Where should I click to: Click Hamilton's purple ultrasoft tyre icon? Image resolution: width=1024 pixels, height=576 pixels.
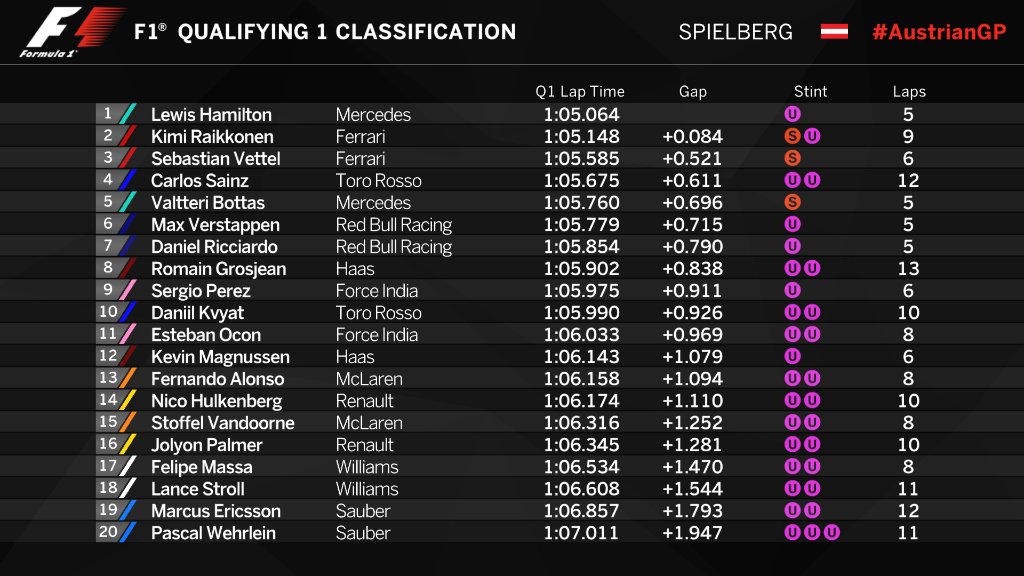click(x=792, y=114)
